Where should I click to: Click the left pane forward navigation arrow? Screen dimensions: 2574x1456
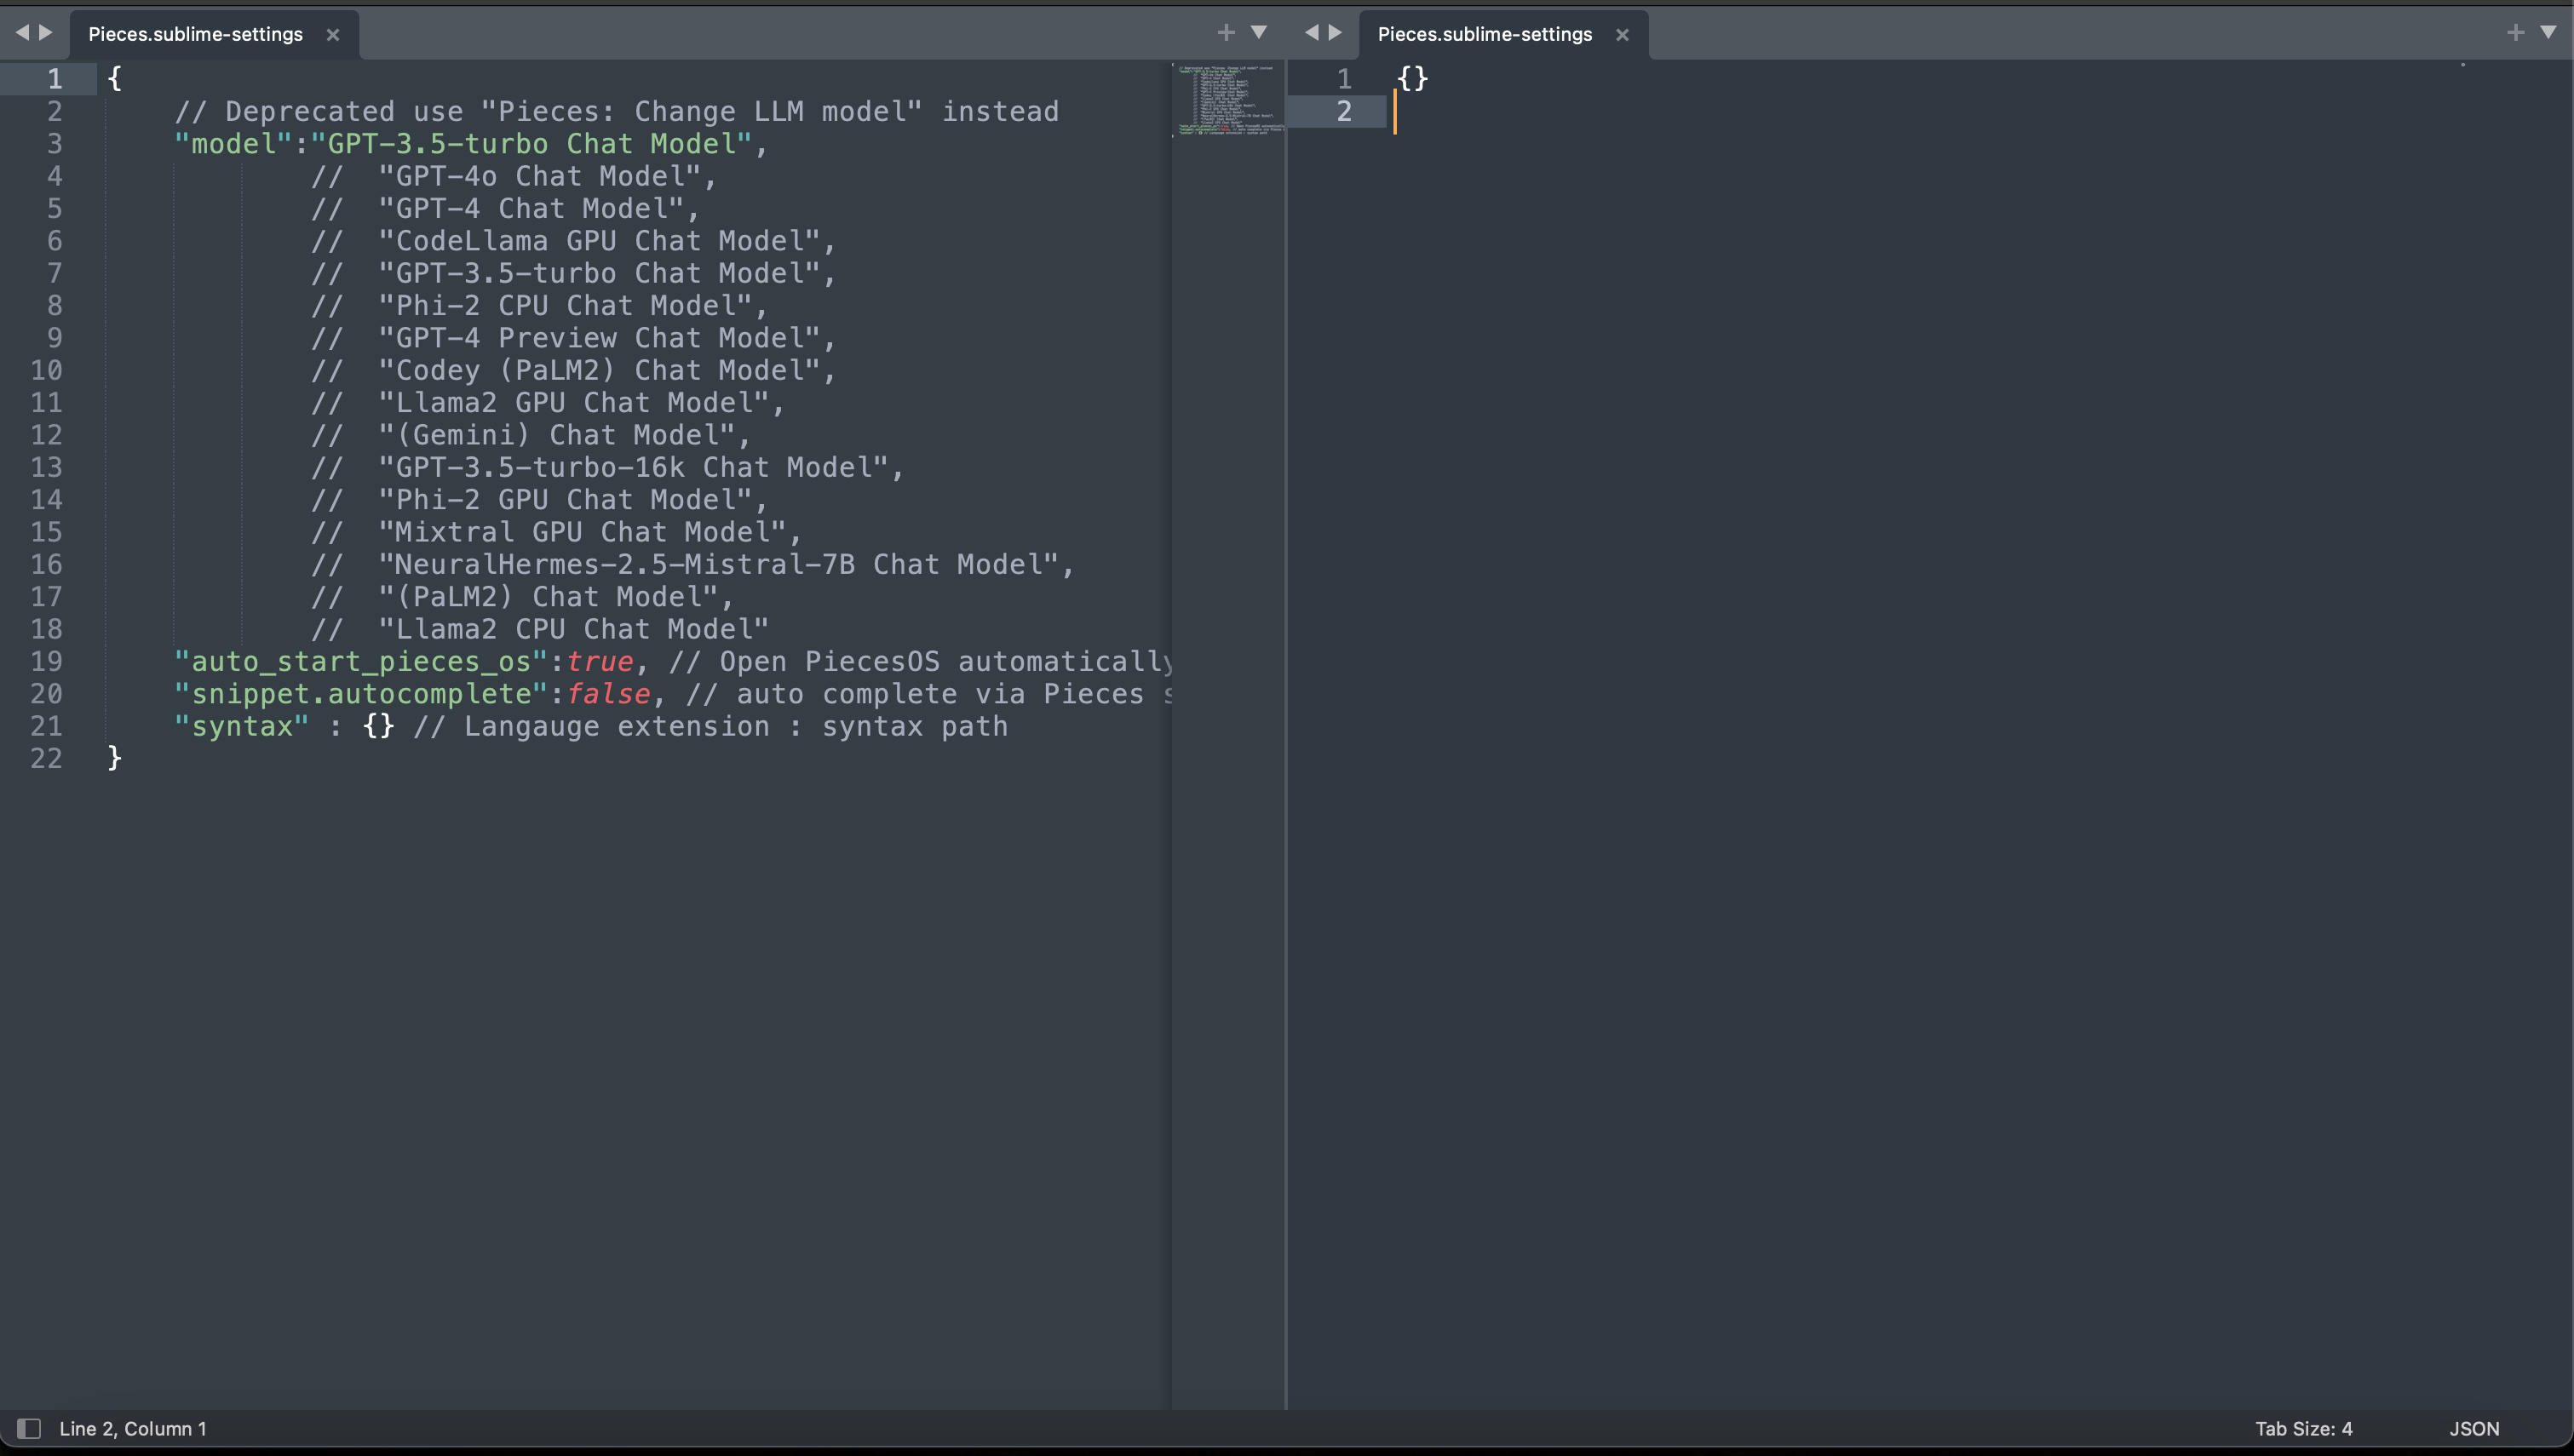click(x=46, y=33)
